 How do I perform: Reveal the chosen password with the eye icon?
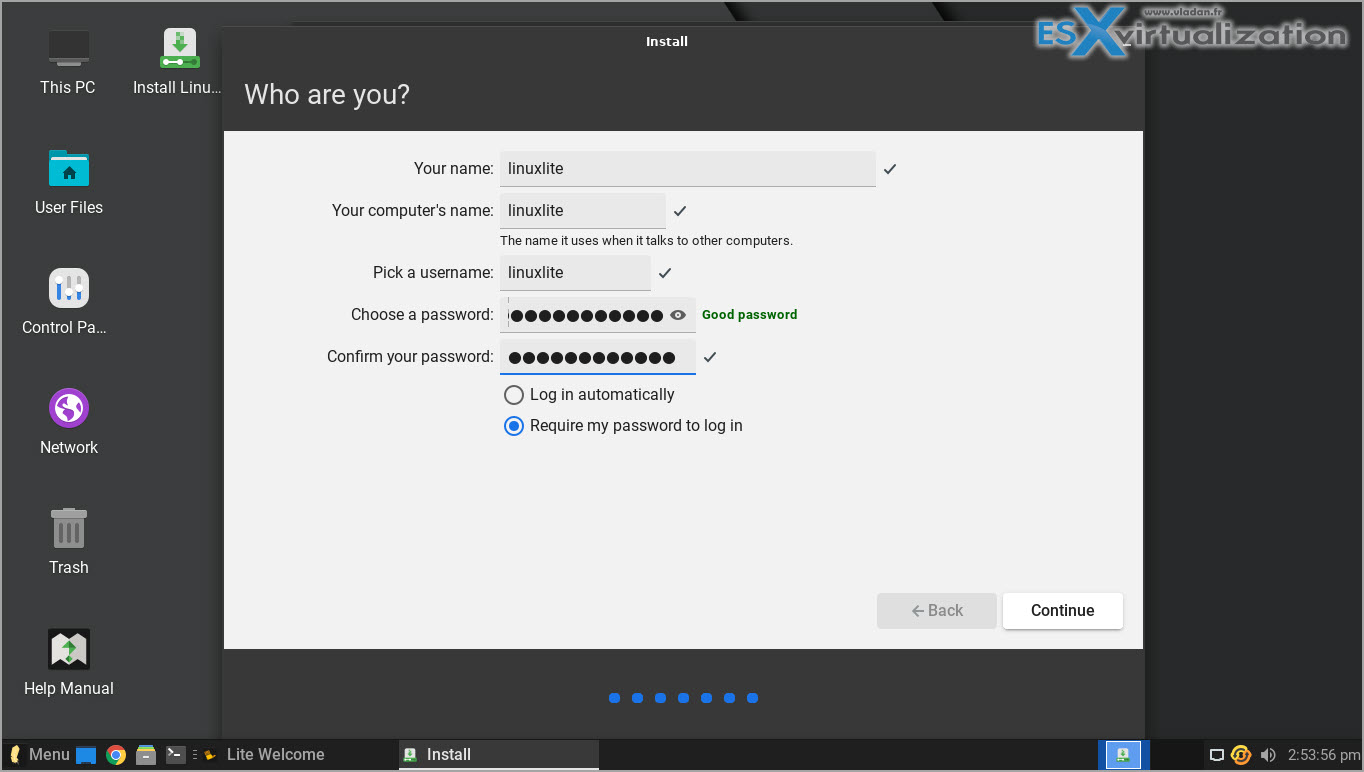[x=679, y=314]
